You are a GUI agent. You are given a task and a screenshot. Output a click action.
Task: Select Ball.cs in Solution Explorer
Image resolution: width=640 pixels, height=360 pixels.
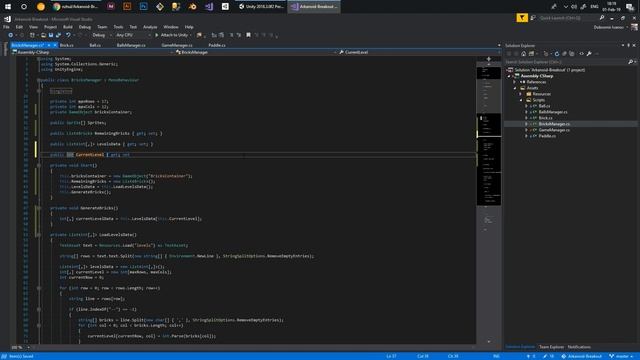pyautogui.click(x=544, y=106)
